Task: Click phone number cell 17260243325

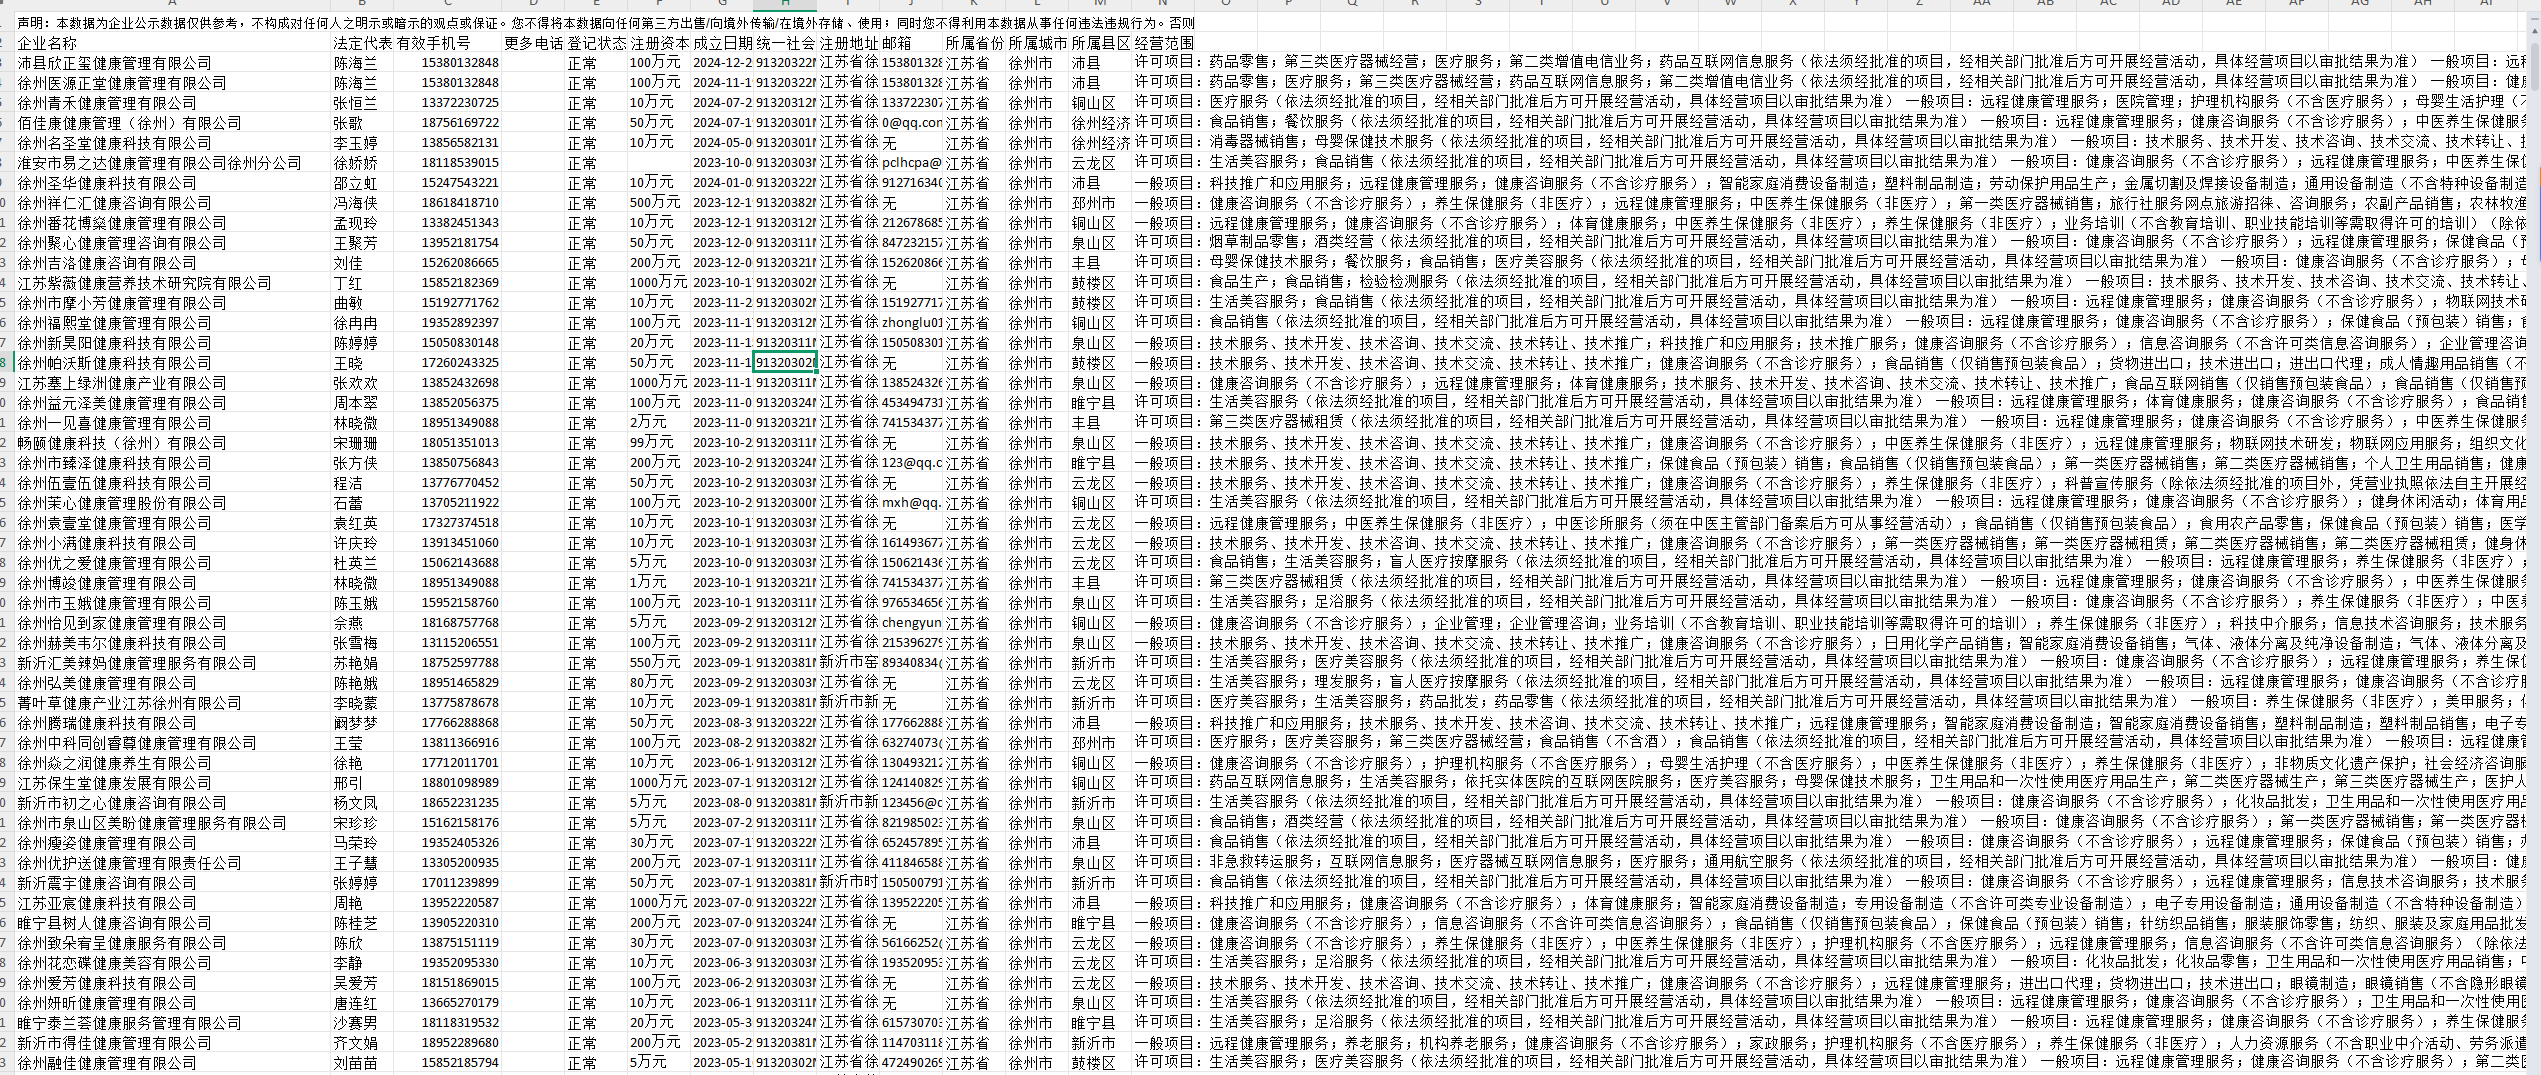Action: coord(459,363)
